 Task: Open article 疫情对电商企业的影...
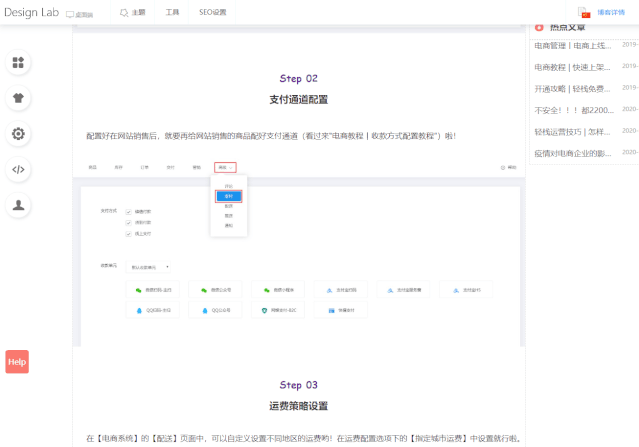[x=573, y=154]
